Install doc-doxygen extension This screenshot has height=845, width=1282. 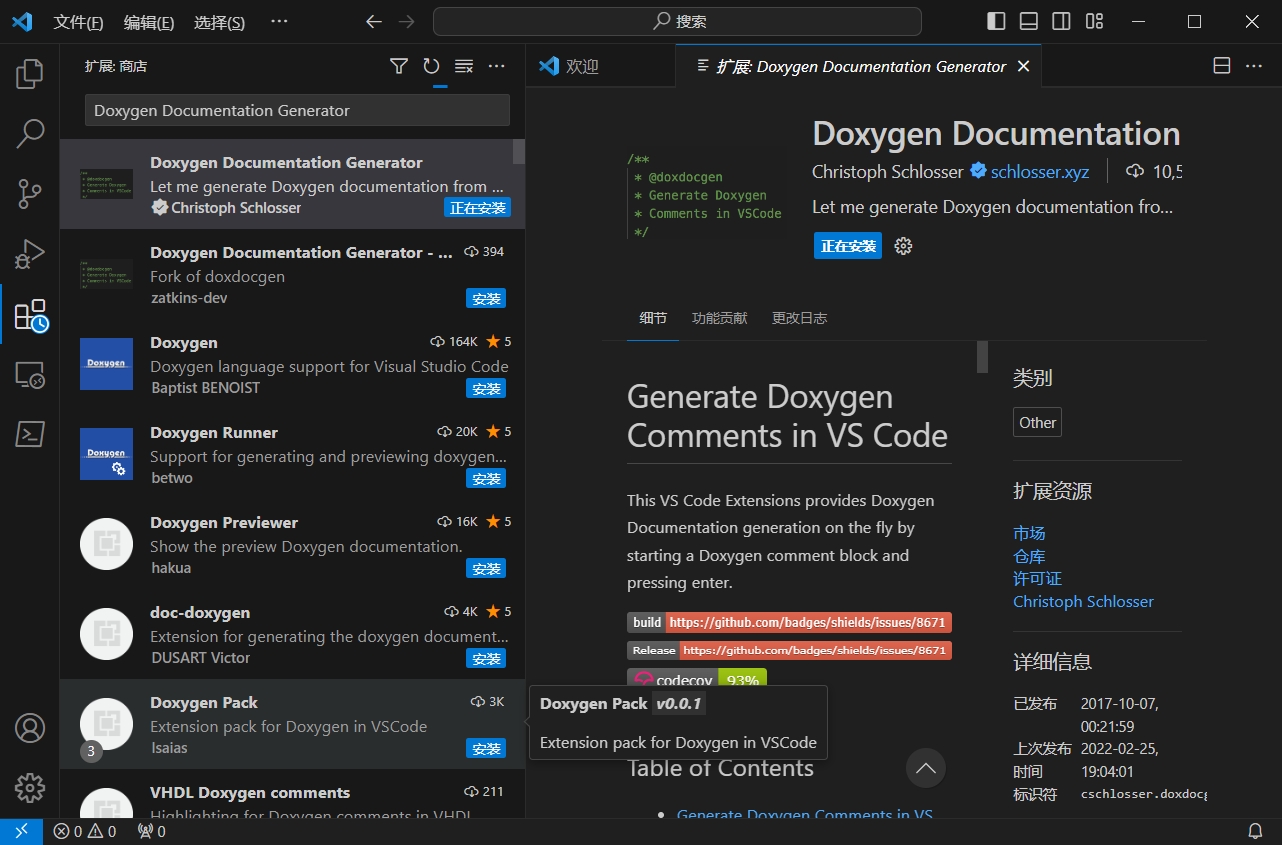pyautogui.click(x=486, y=658)
